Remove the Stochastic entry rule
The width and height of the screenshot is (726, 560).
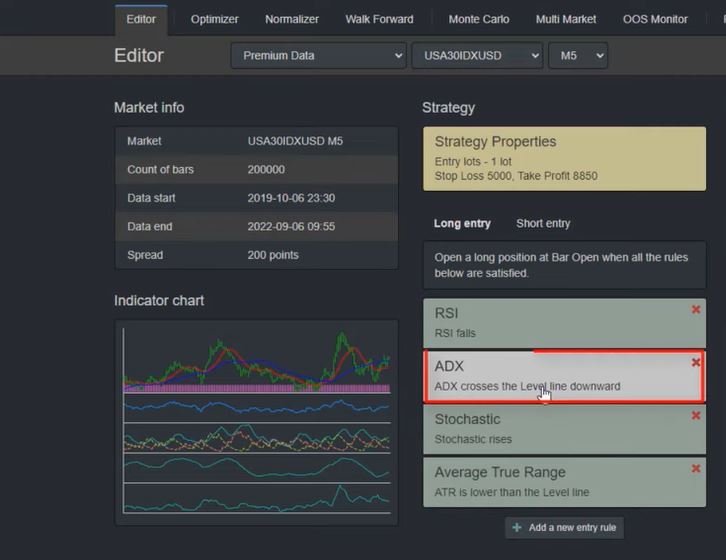tap(696, 416)
